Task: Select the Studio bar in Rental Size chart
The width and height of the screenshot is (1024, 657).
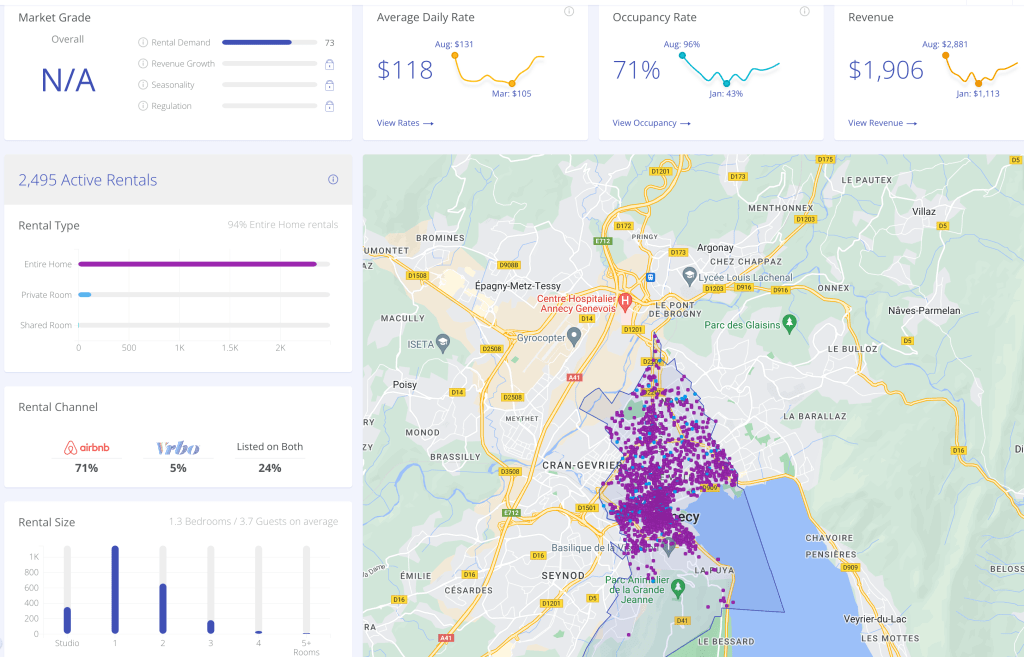Action: pyautogui.click(x=67, y=620)
